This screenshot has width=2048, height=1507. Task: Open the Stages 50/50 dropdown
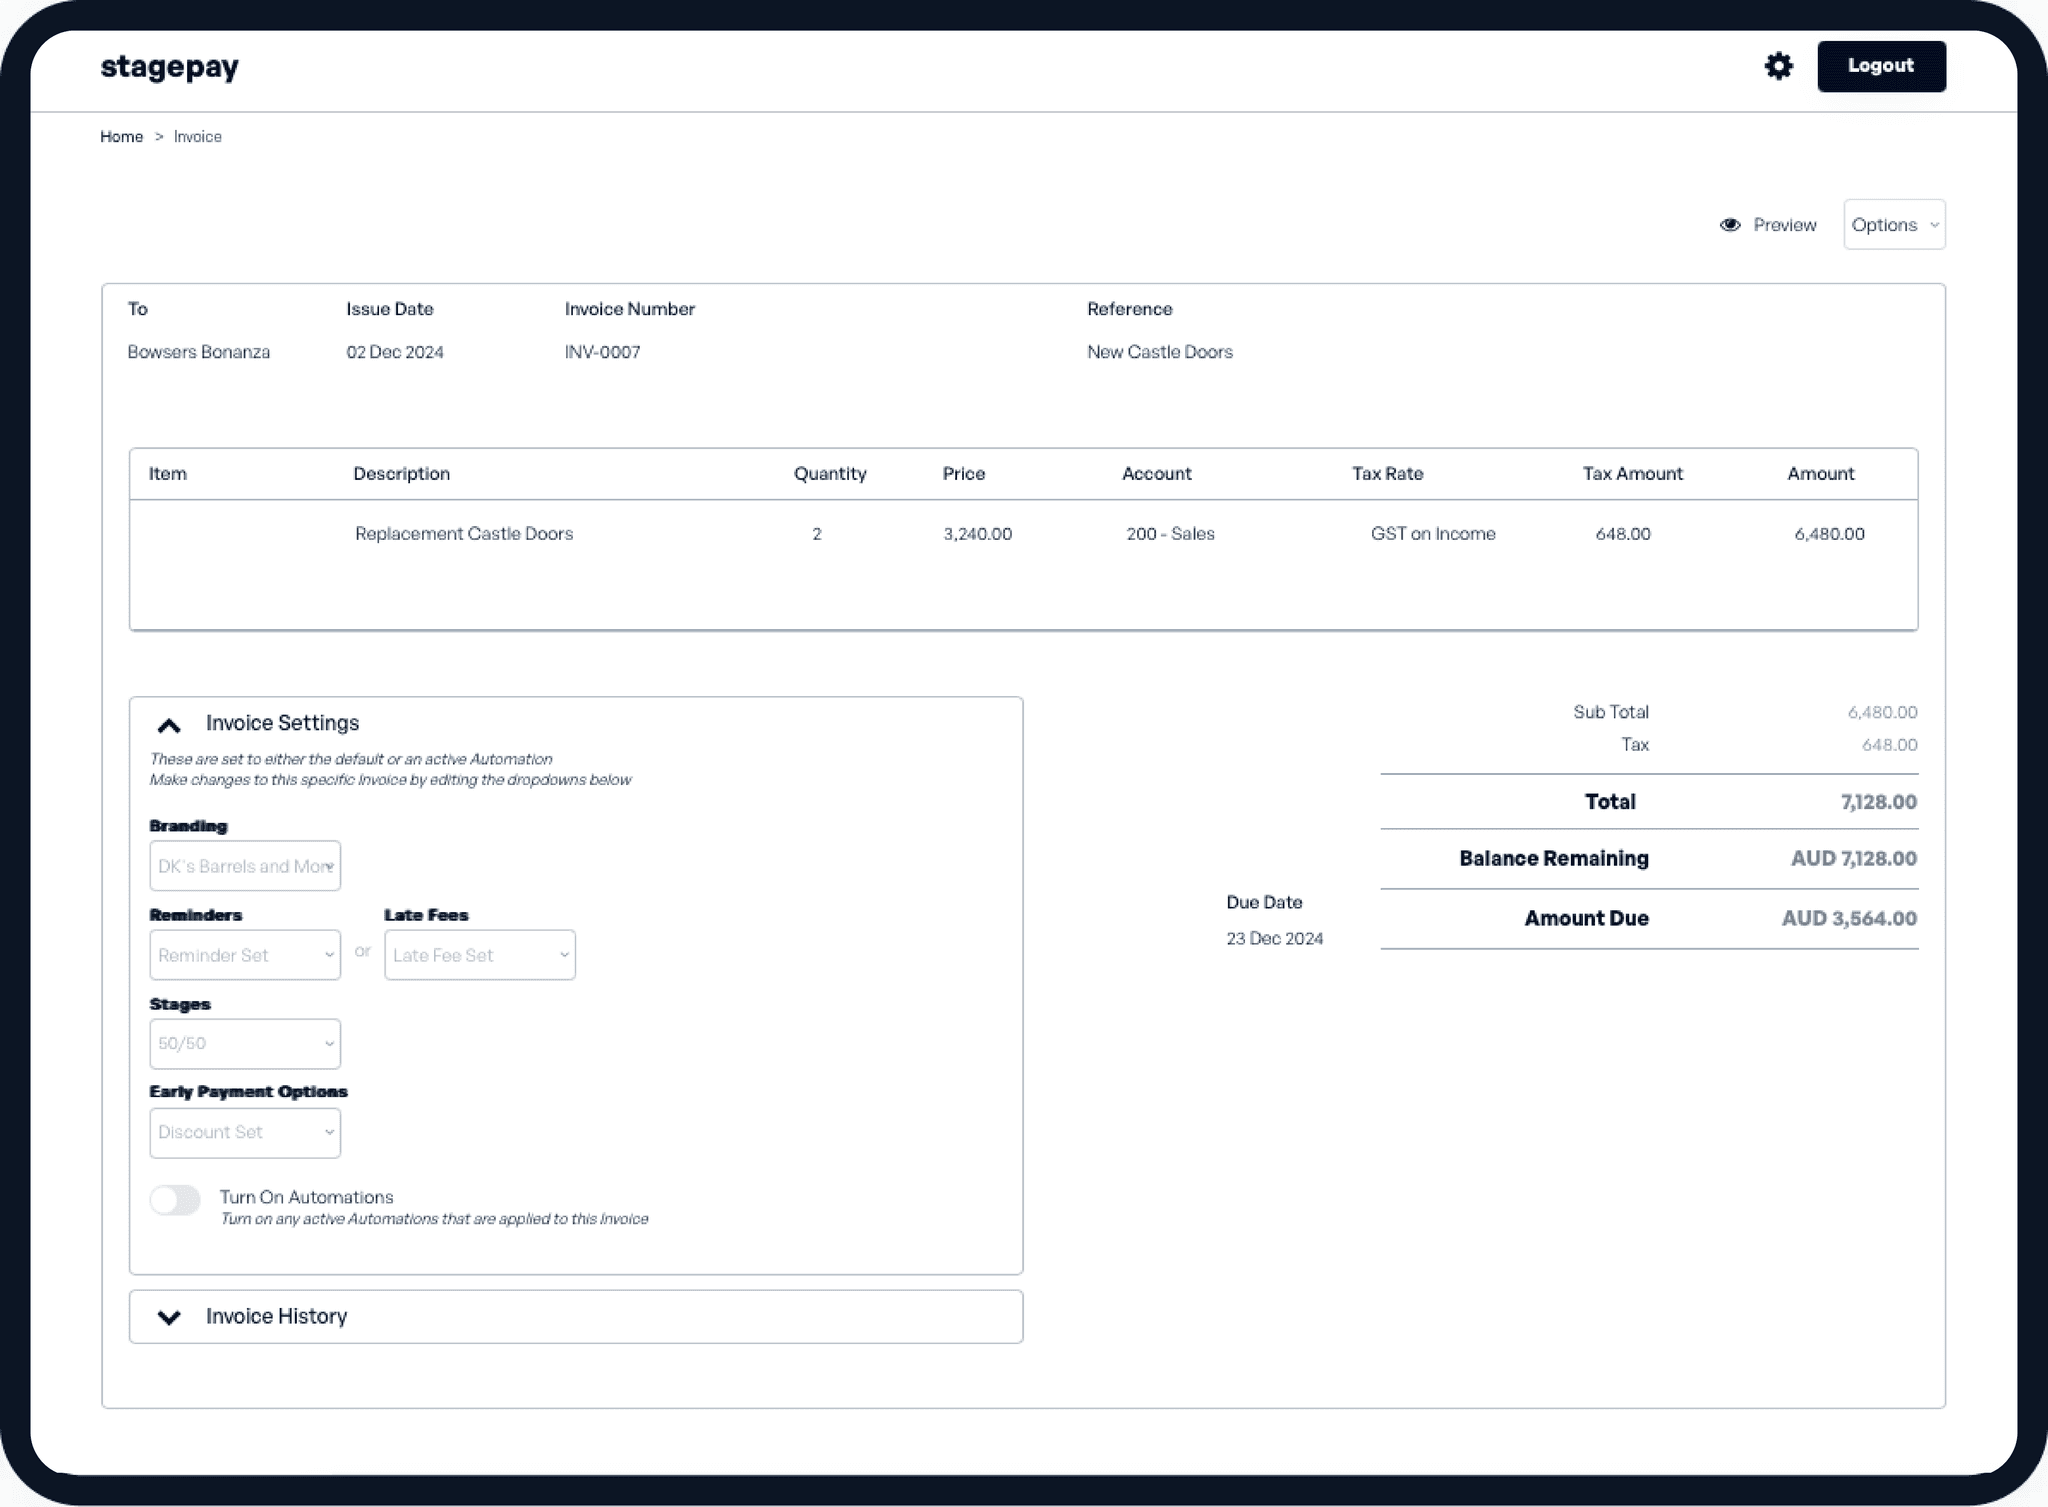point(245,1044)
